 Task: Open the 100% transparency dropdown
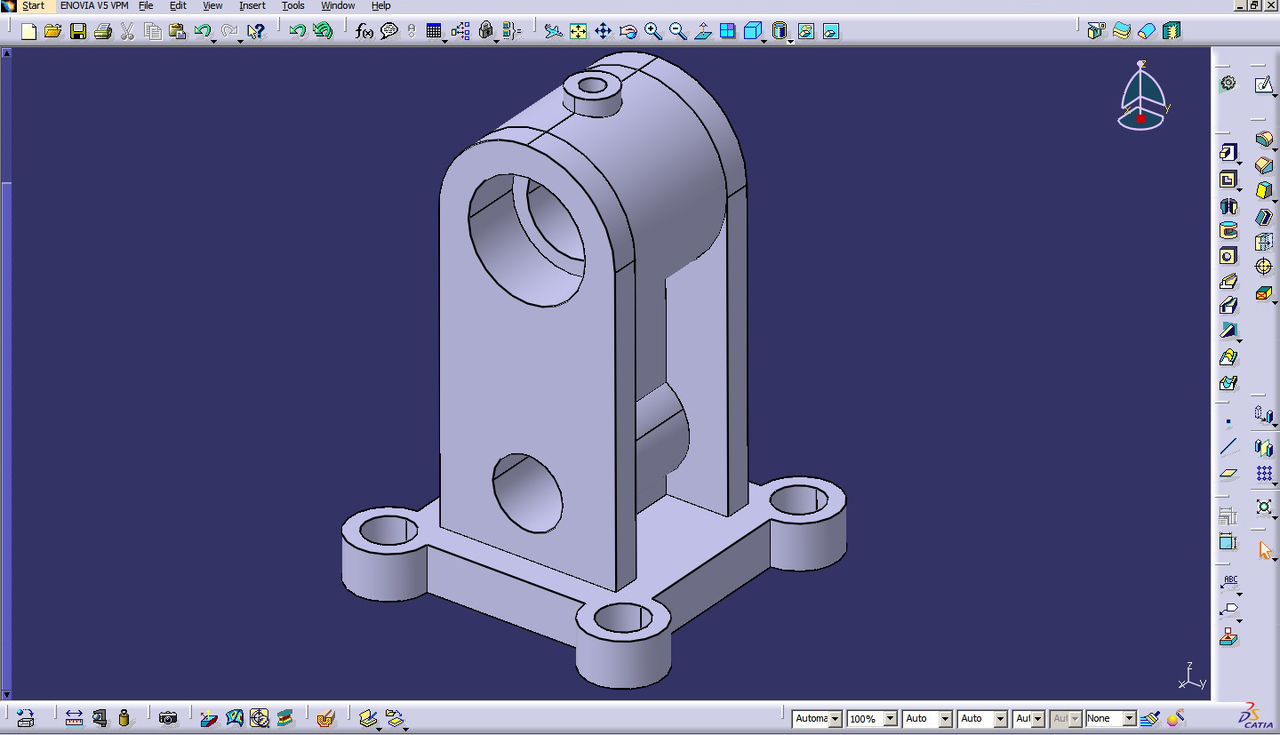(890, 719)
